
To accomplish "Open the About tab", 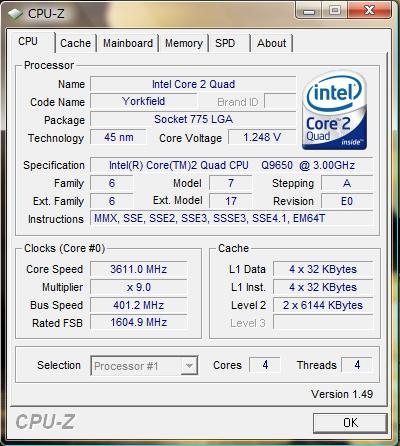I will click(x=271, y=43).
